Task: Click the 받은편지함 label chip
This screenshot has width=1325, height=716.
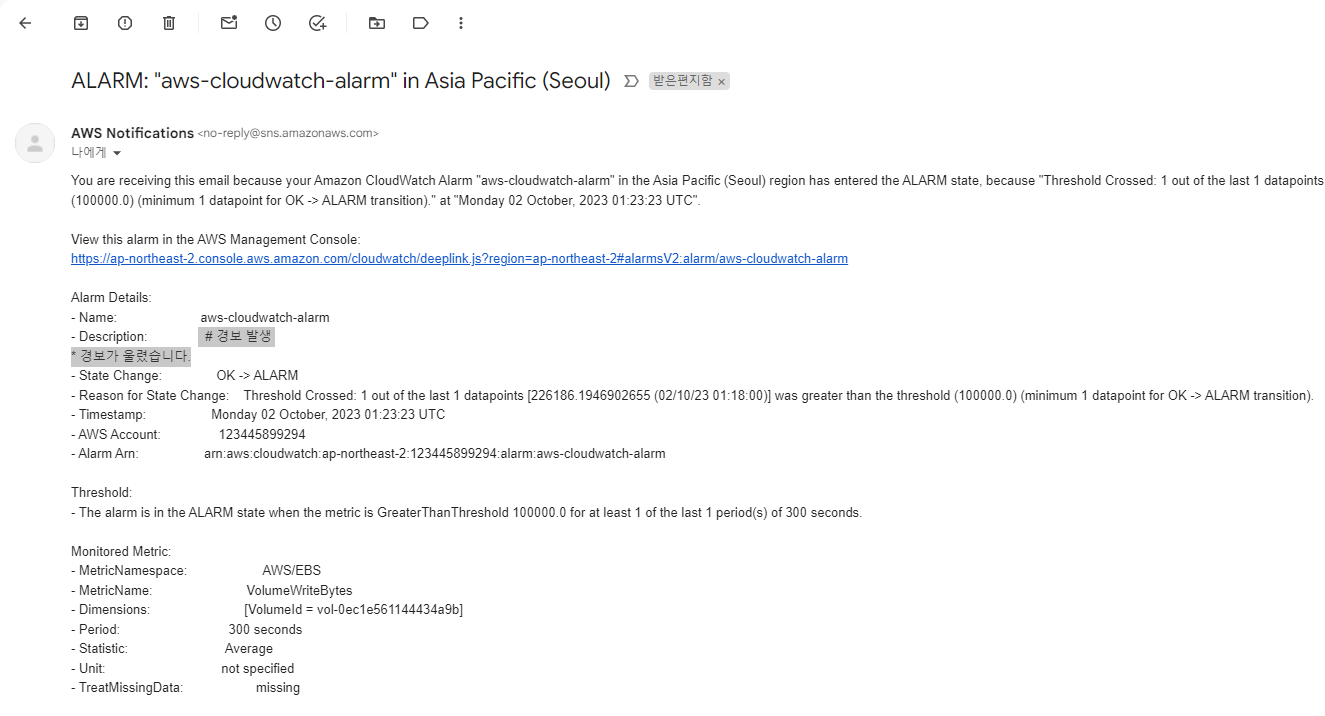Action: [x=682, y=81]
